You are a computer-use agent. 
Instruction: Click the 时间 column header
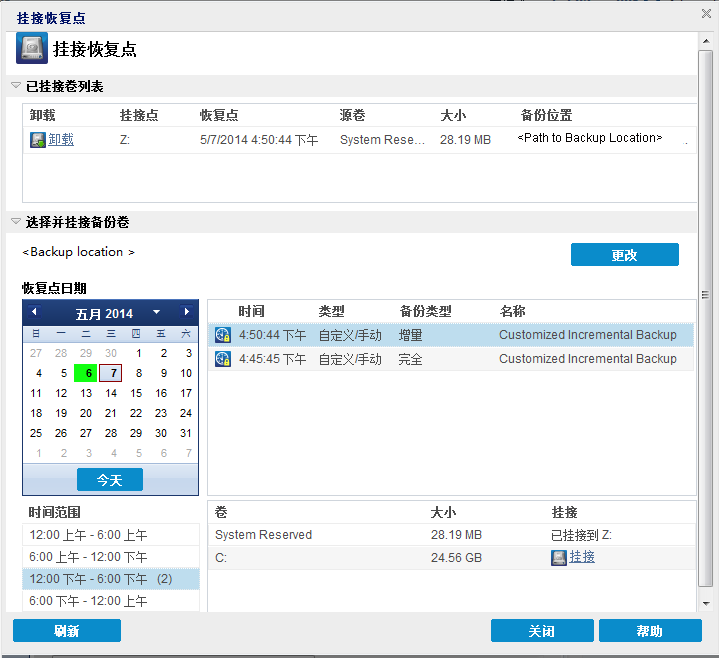click(x=251, y=311)
